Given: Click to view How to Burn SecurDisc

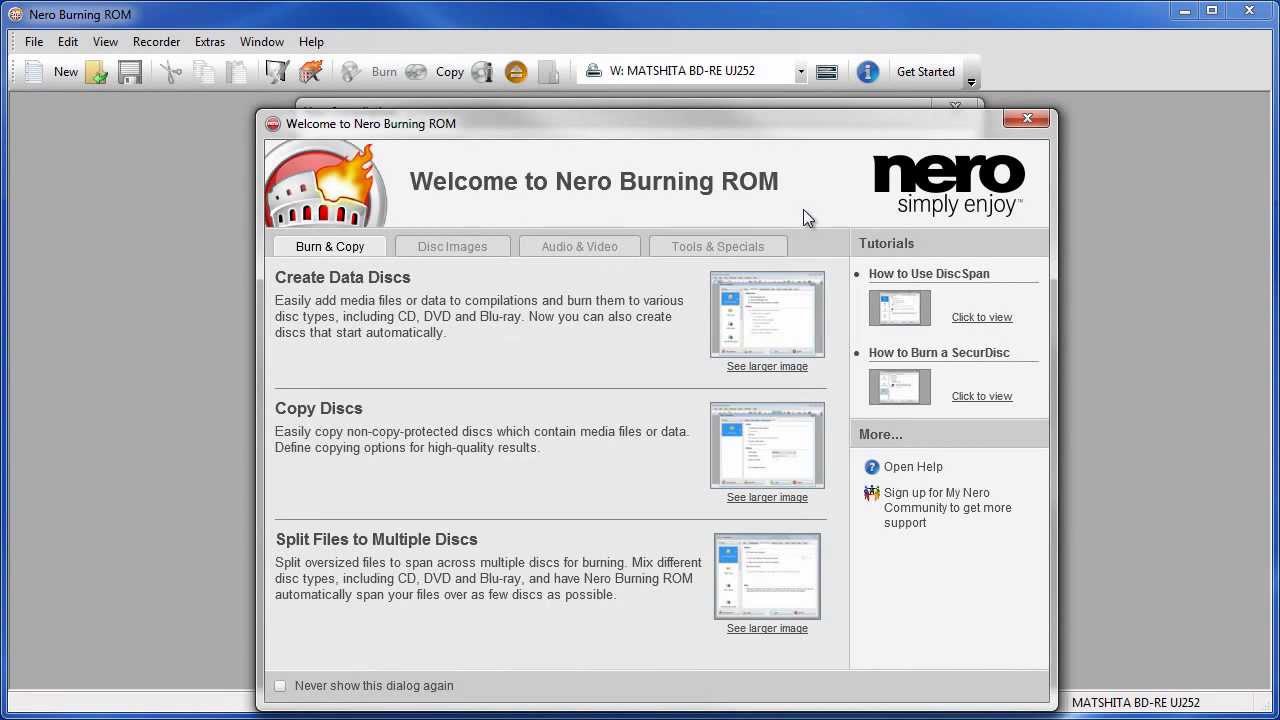Looking at the screenshot, I should pos(982,397).
